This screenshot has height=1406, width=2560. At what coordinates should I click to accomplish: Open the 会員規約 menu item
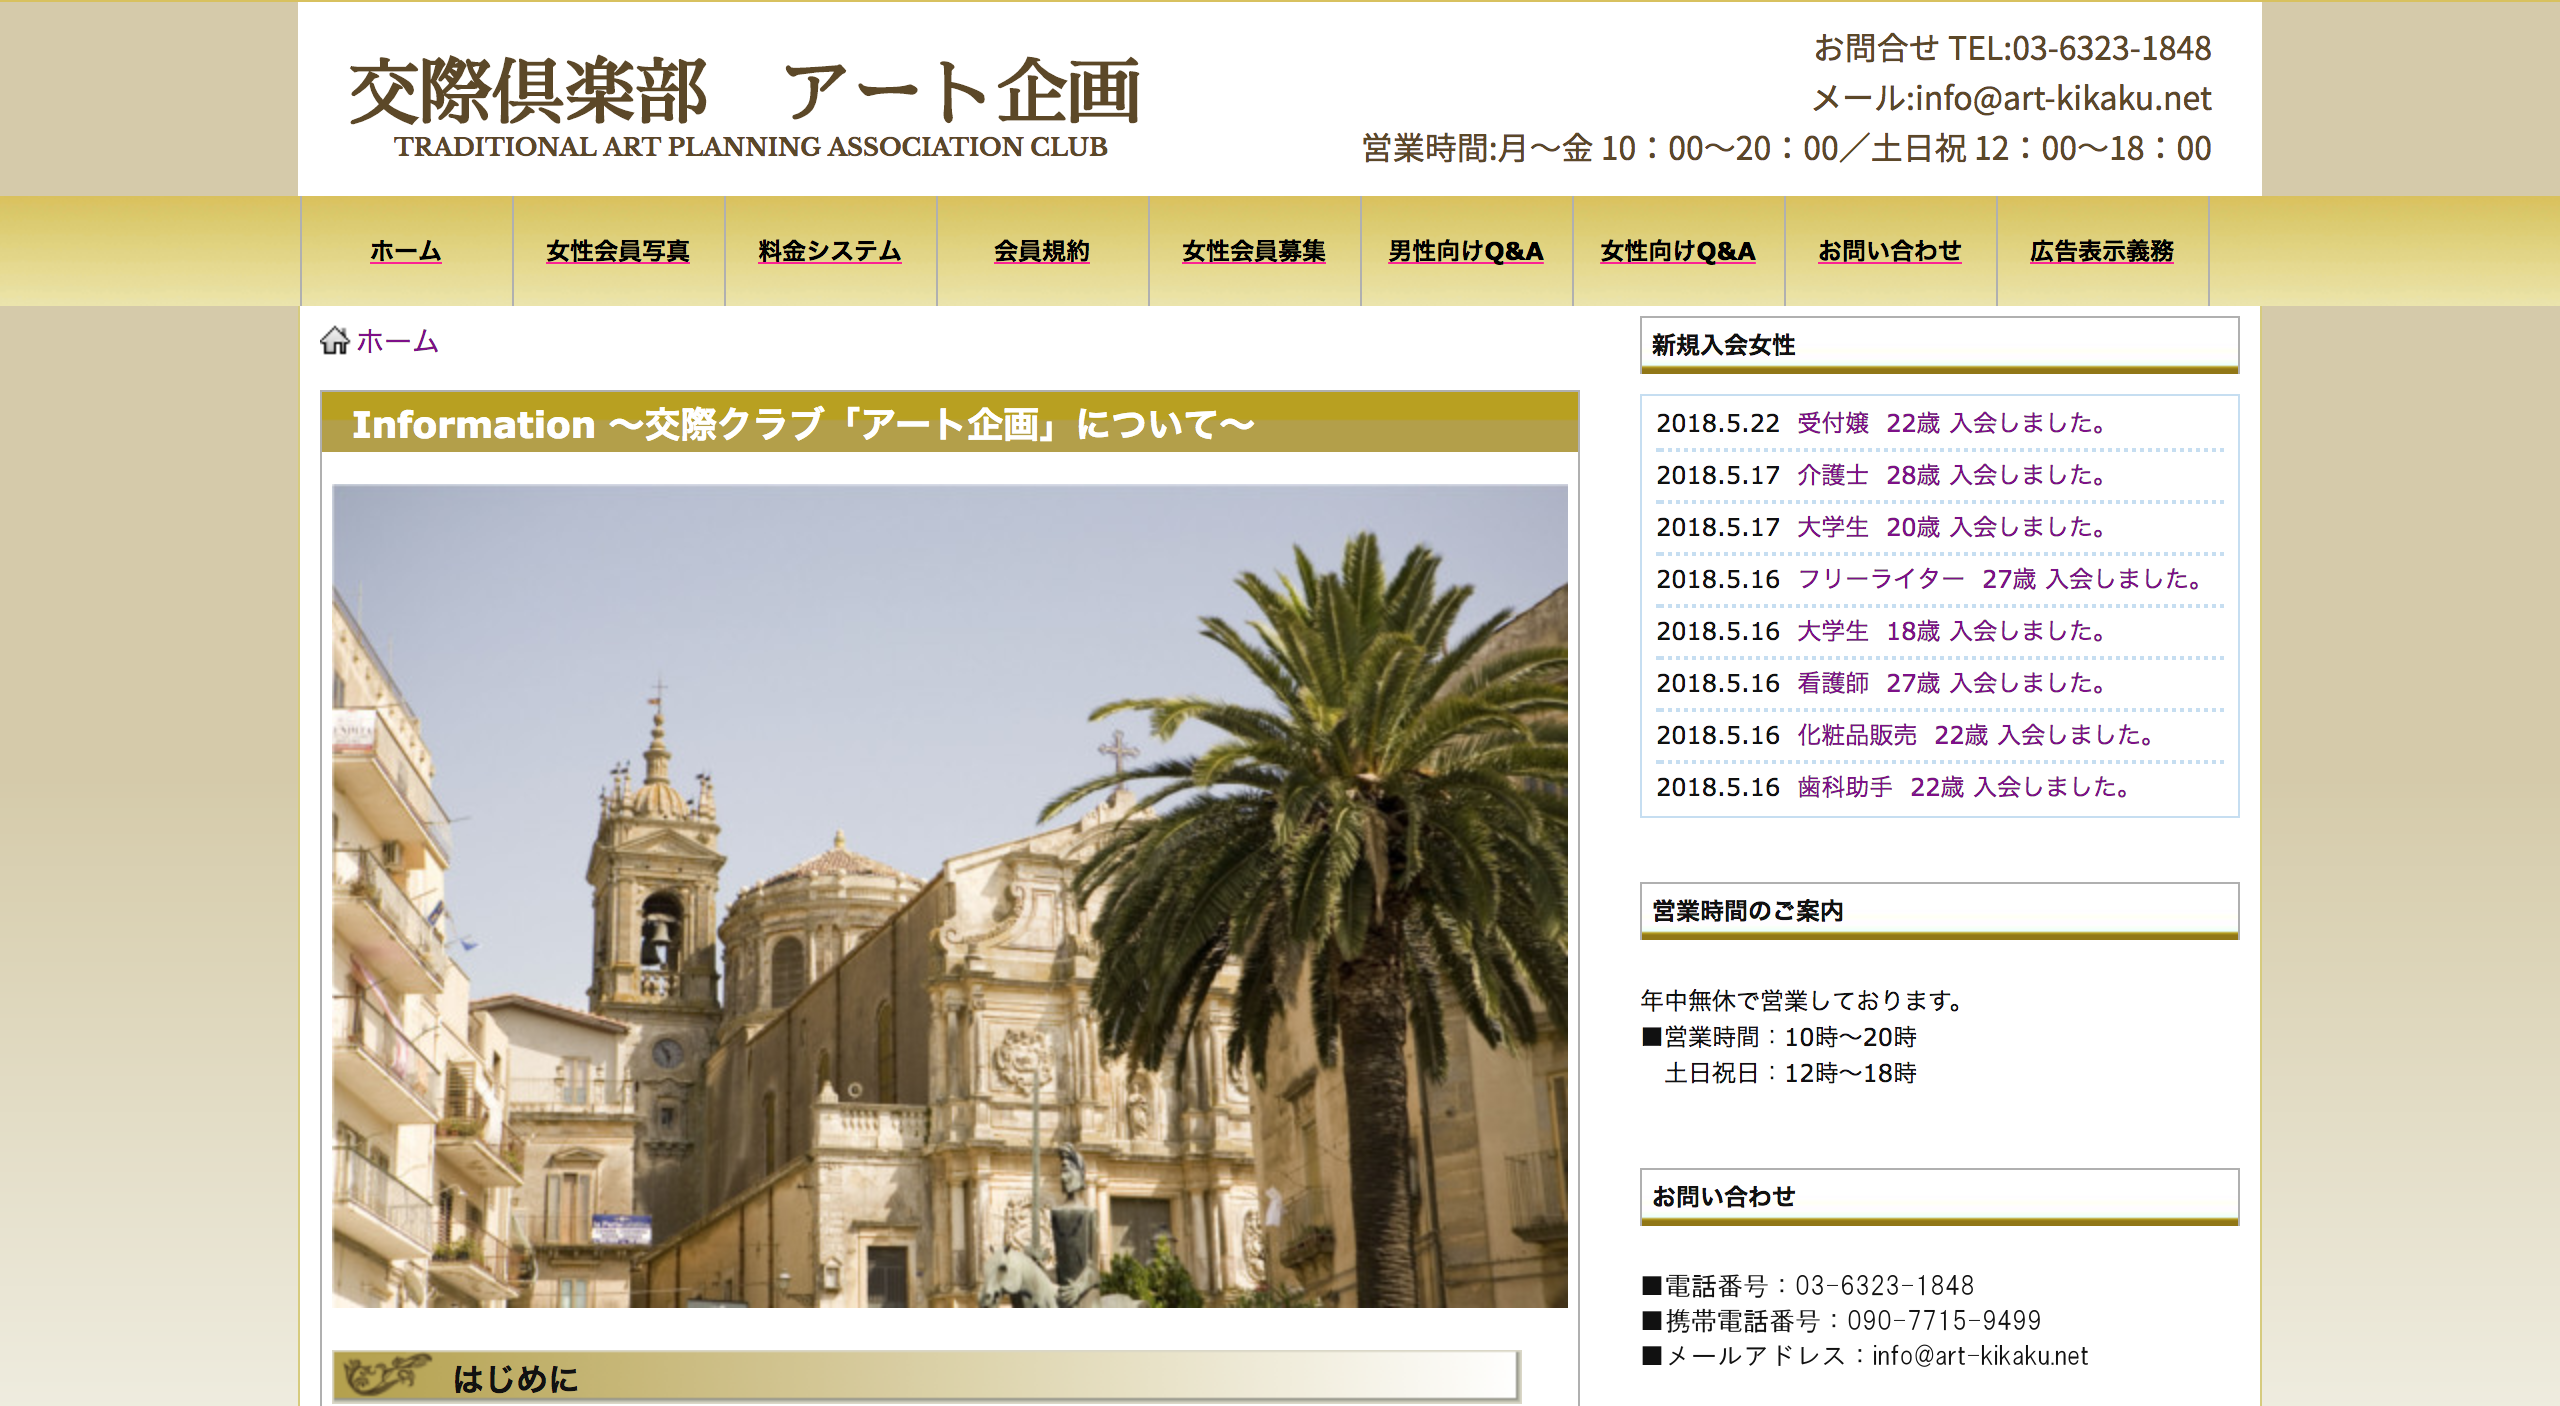1041,251
